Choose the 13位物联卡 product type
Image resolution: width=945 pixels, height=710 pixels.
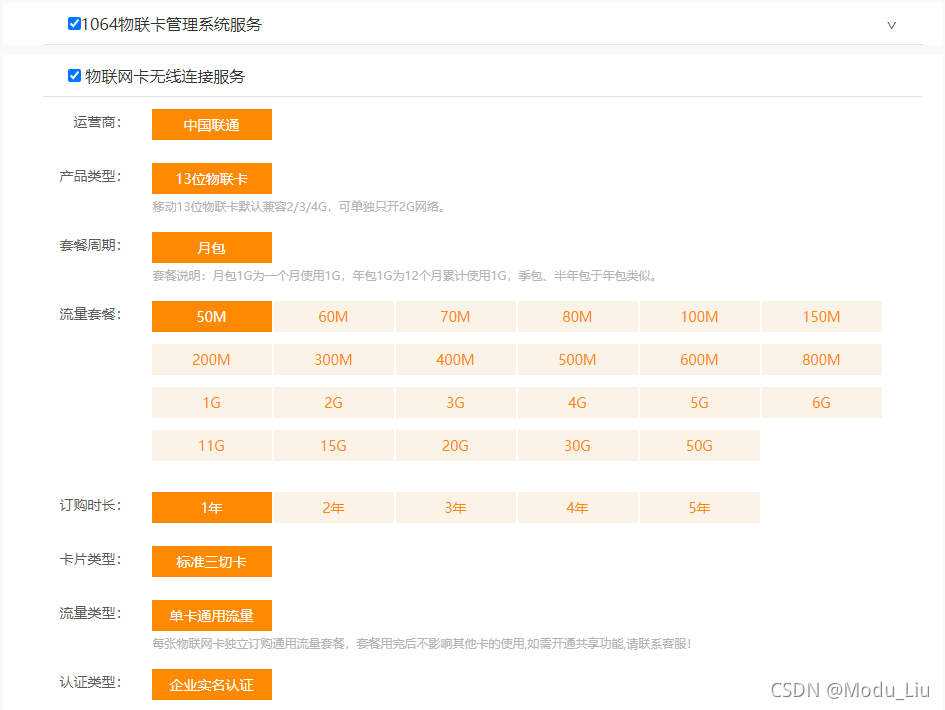pos(212,178)
